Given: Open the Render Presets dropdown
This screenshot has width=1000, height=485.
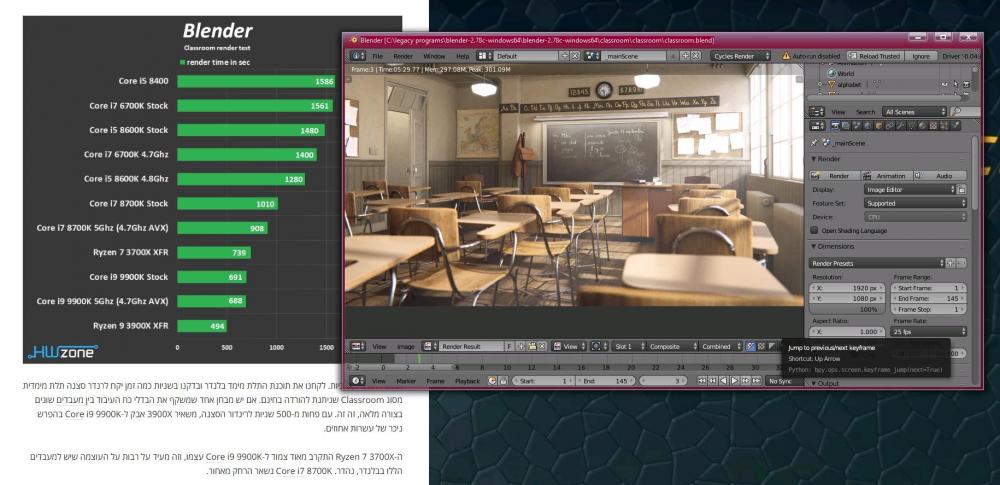Looking at the screenshot, I should (x=878, y=263).
